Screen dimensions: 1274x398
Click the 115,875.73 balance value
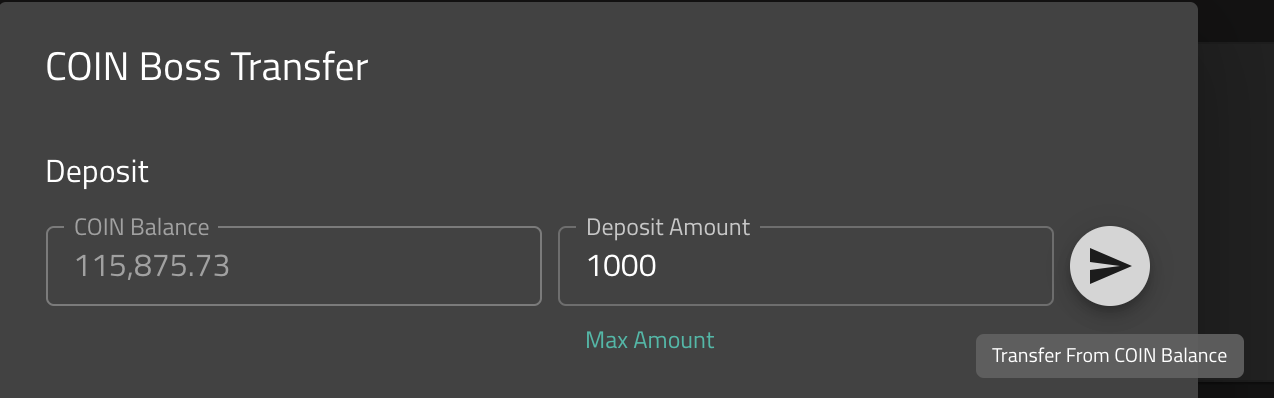click(152, 266)
